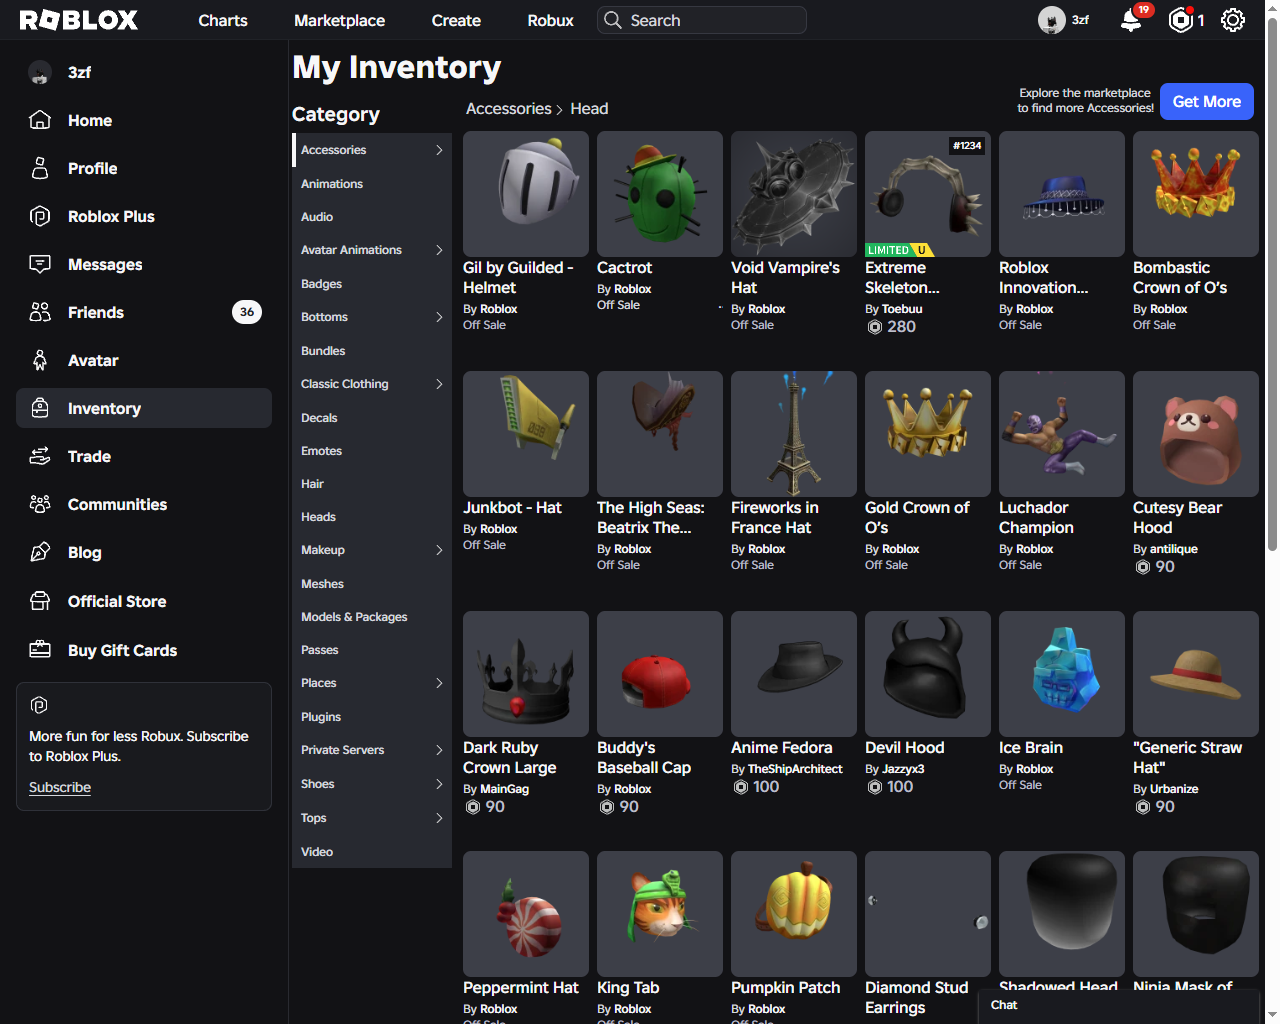This screenshot has width=1280, height=1024.
Task: Open the Marketplace tab
Action: click(339, 20)
